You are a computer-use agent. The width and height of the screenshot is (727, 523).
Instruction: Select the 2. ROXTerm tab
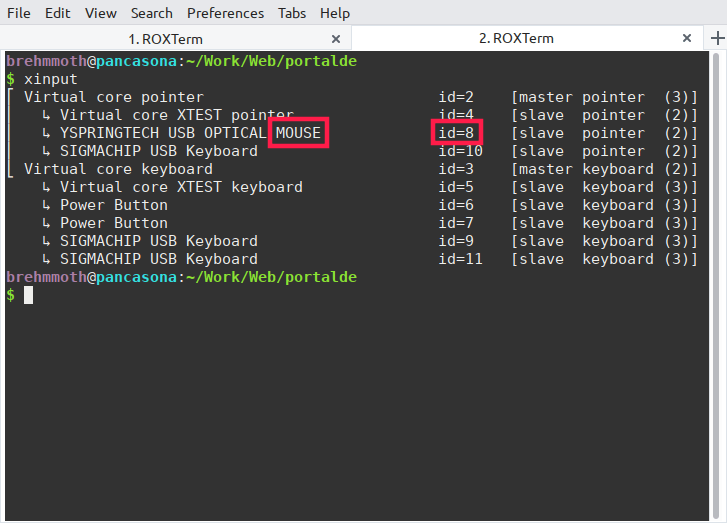(x=516, y=38)
